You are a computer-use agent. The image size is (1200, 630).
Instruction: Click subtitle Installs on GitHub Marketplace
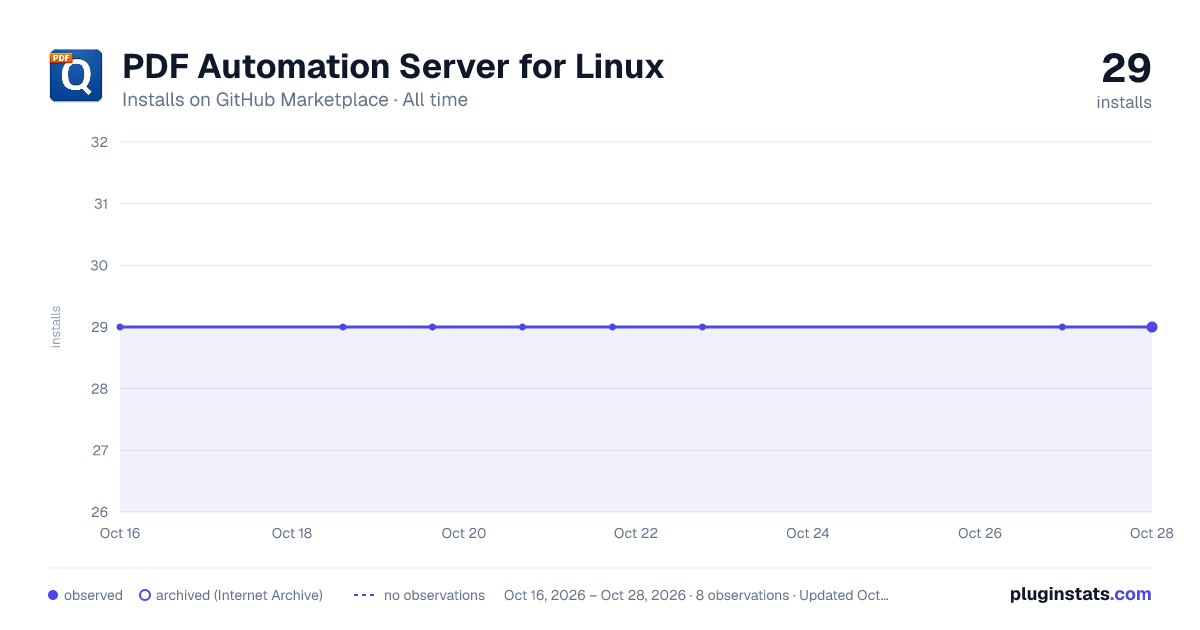[x=255, y=100]
